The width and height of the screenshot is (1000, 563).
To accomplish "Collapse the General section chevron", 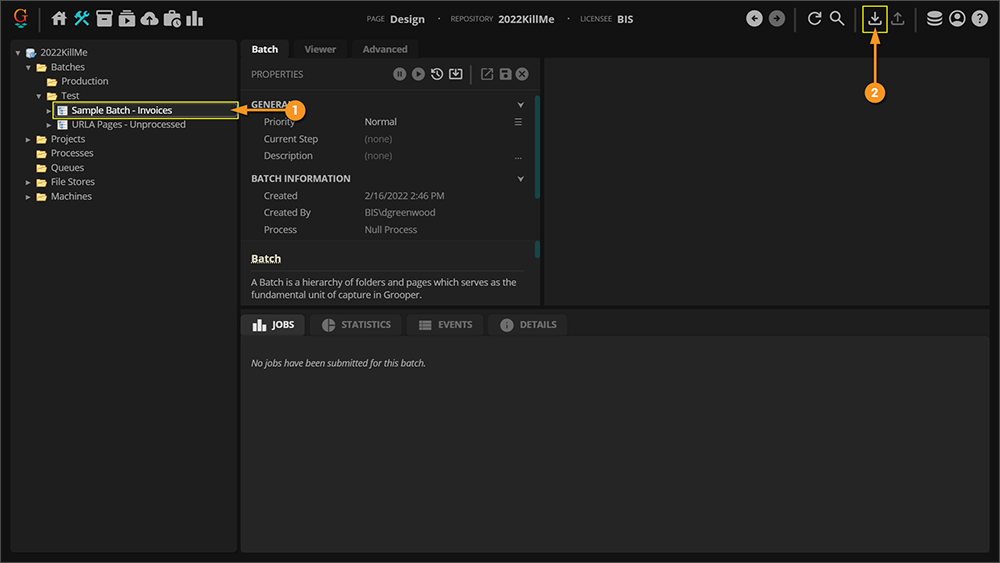I will 520,105.
